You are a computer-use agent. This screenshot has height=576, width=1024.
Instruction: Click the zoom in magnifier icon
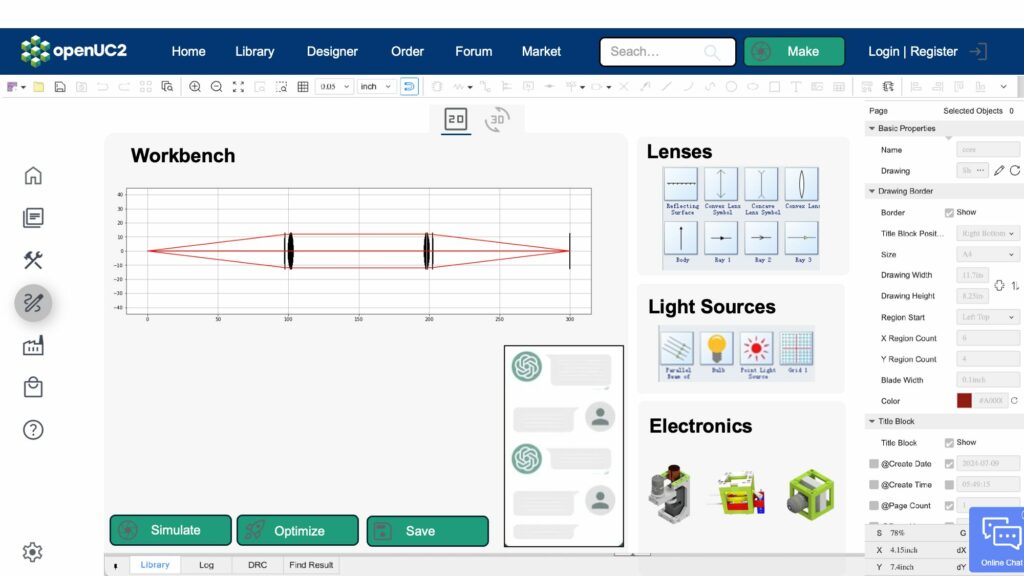point(195,87)
